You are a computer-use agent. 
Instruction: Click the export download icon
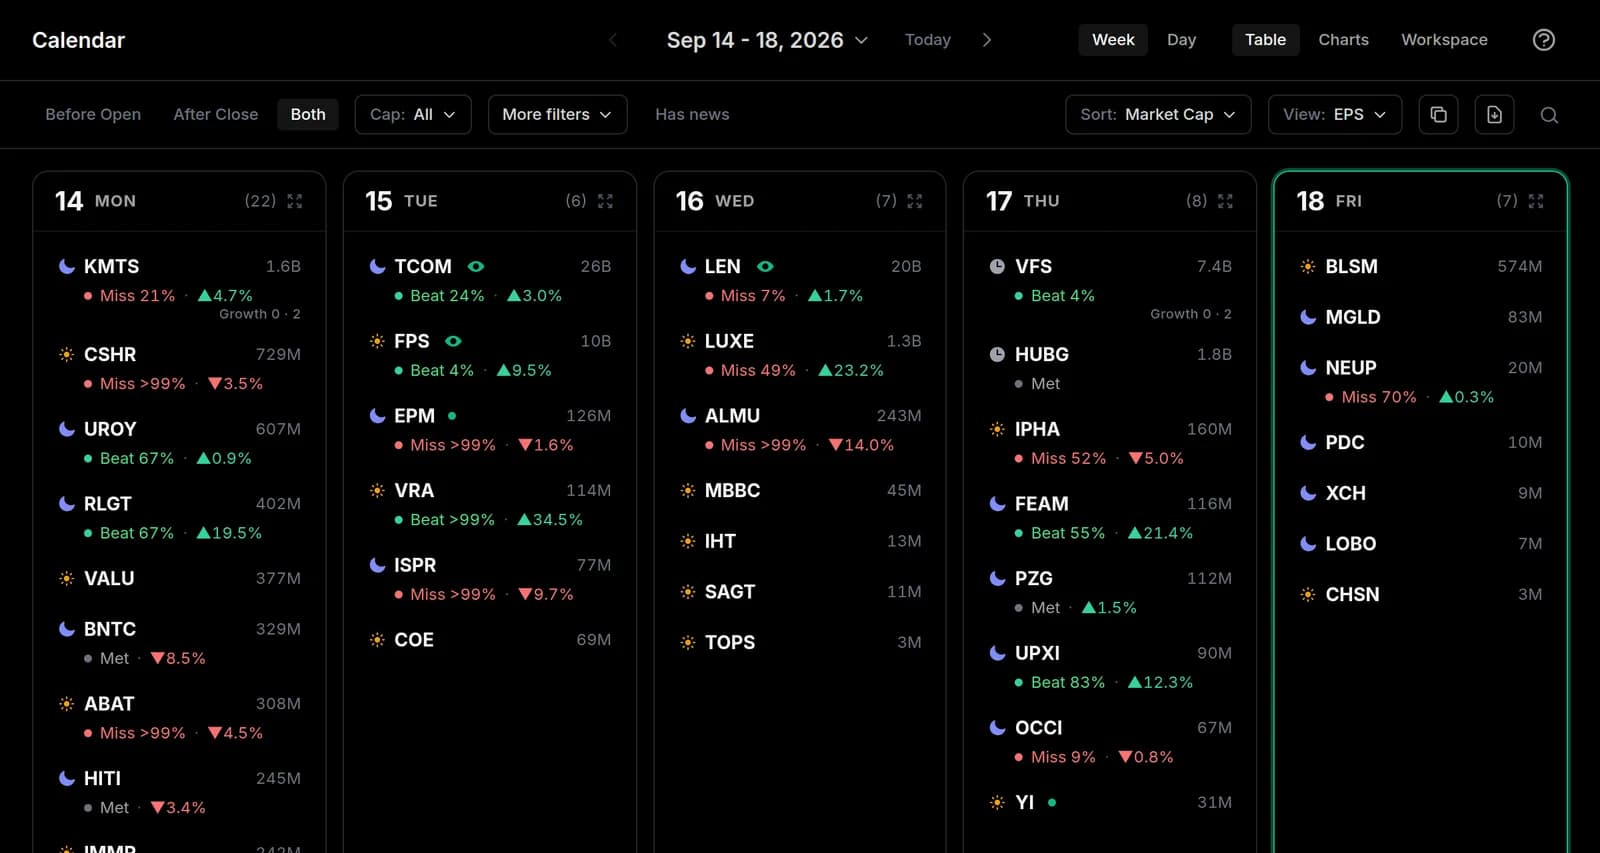(x=1494, y=114)
